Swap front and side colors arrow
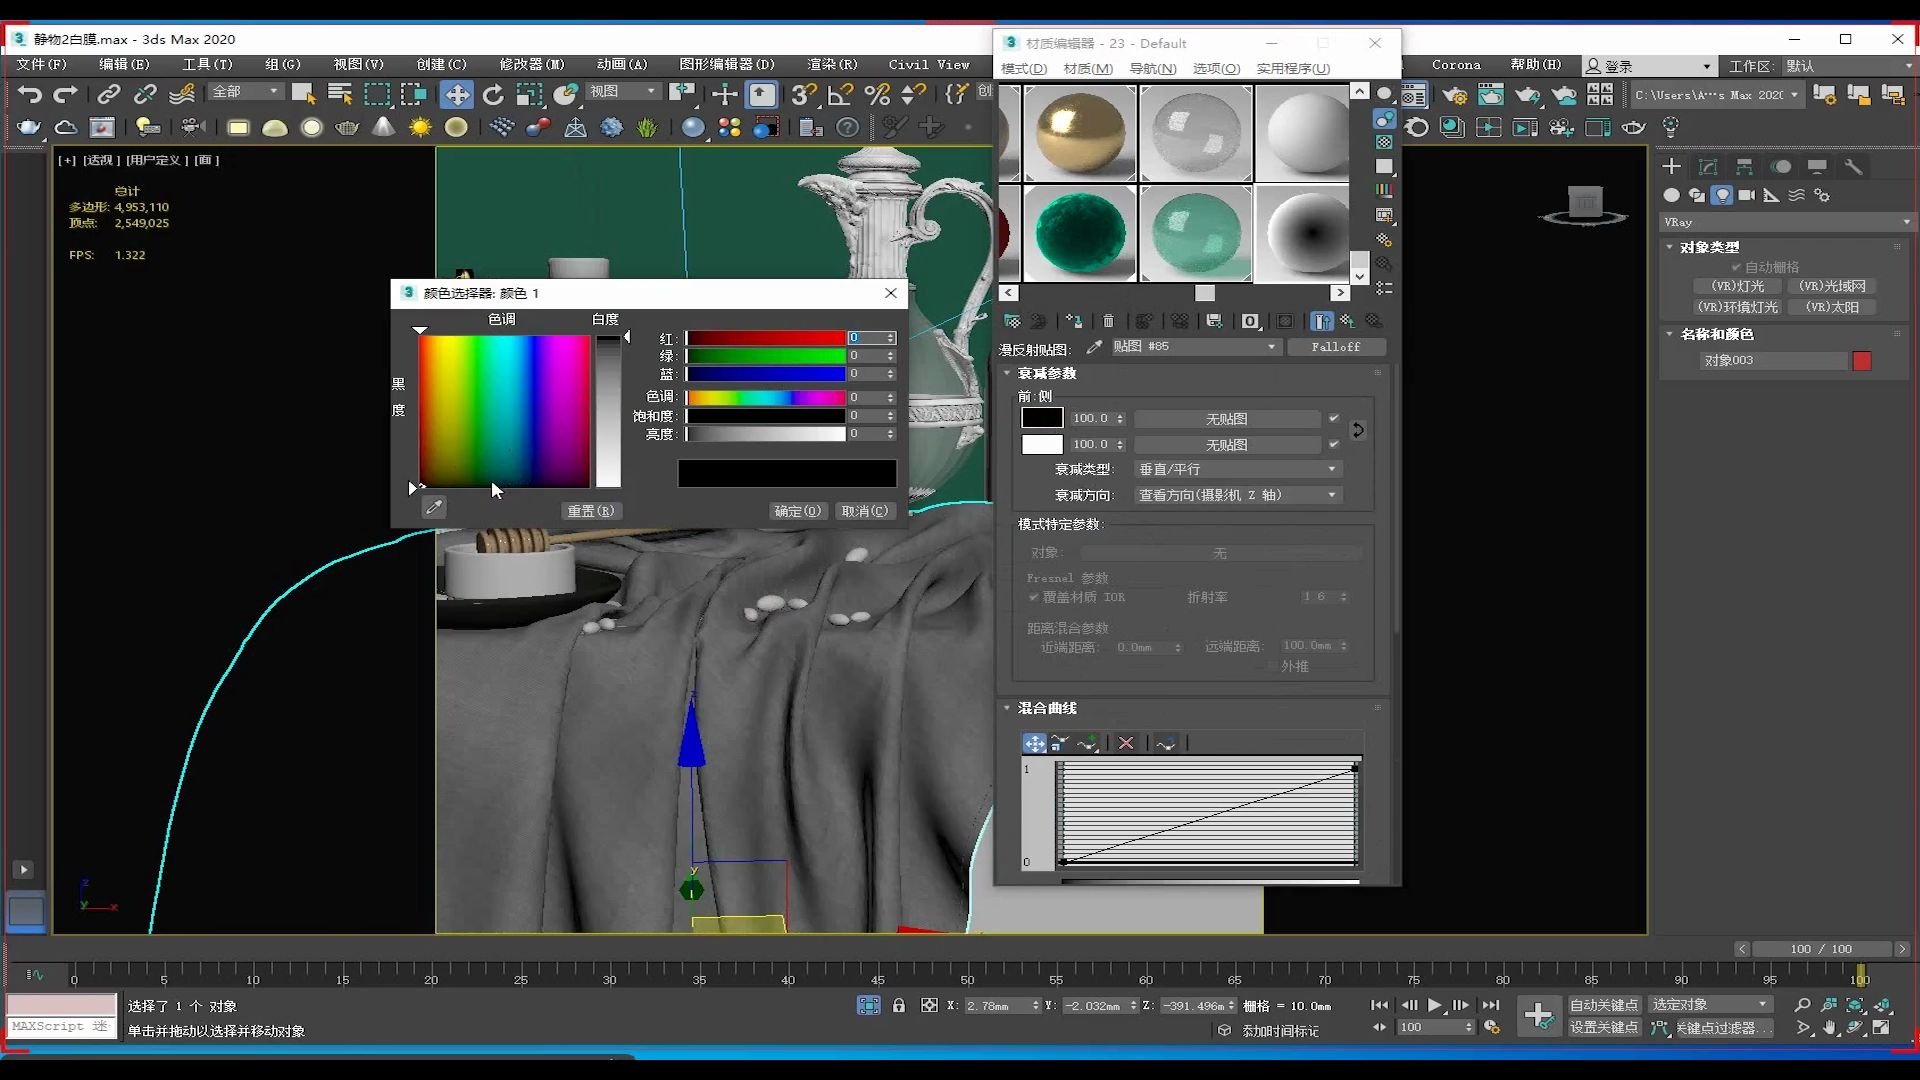Image resolution: width=1920 pixels, height=1080 pixels. pyautogui.click(x=1357, y=430)
